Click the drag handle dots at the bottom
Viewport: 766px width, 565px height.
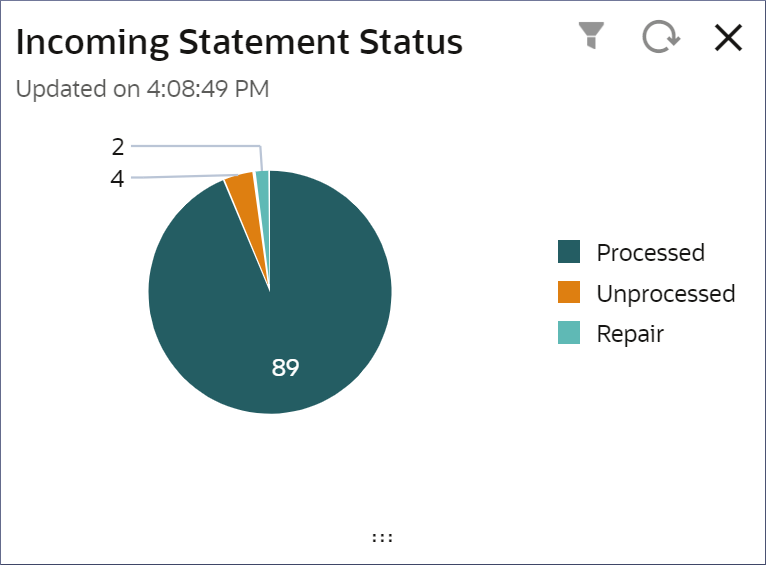[382, 538]
